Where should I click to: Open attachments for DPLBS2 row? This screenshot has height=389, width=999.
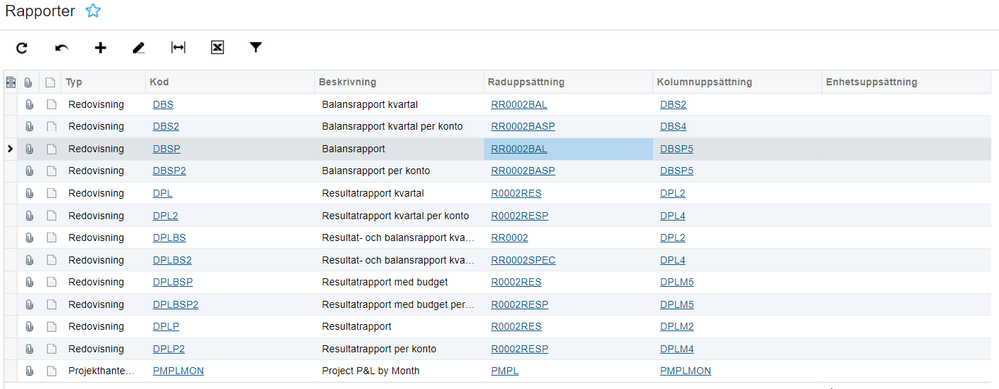pyautogui.click(x=29, y=260)
